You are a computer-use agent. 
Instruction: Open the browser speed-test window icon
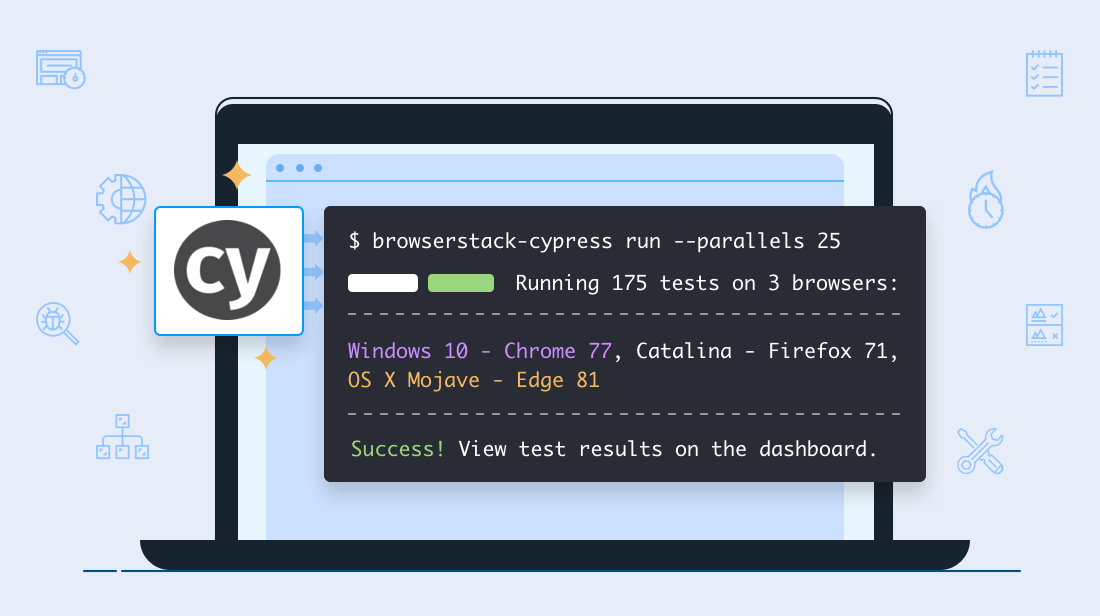60,70
